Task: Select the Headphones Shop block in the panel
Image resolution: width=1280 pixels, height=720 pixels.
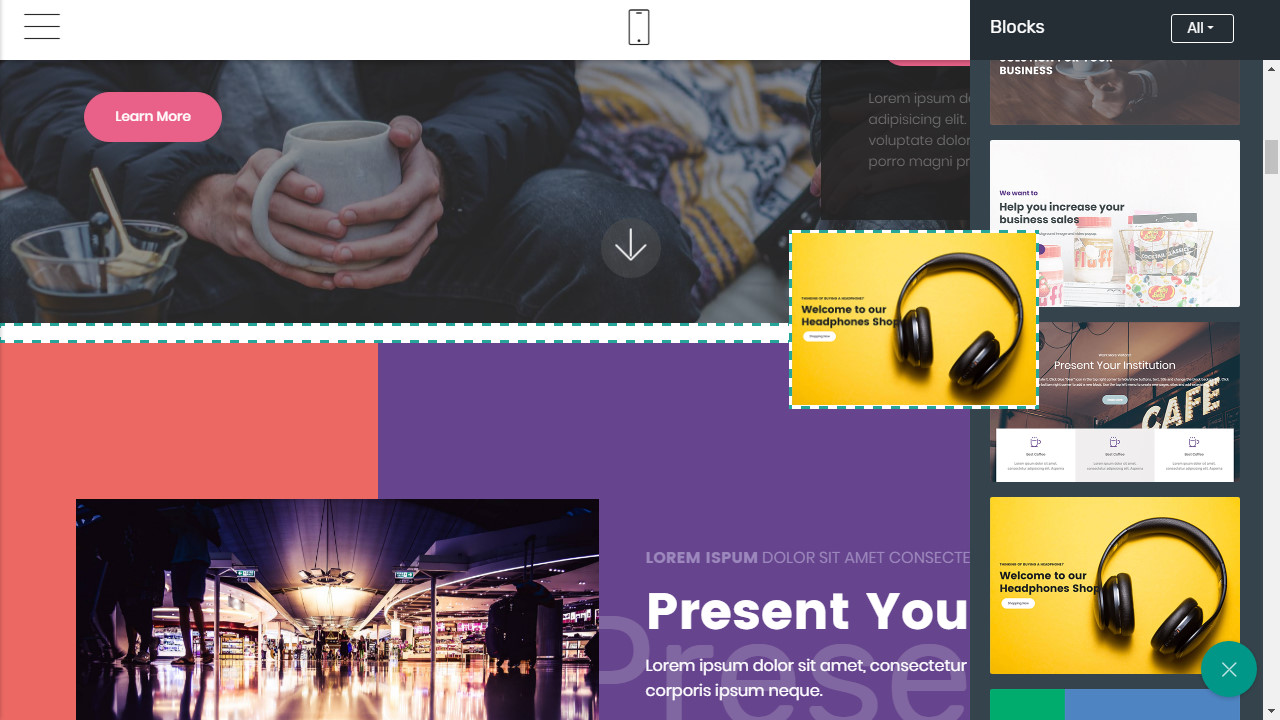Action: (1115, 585)
